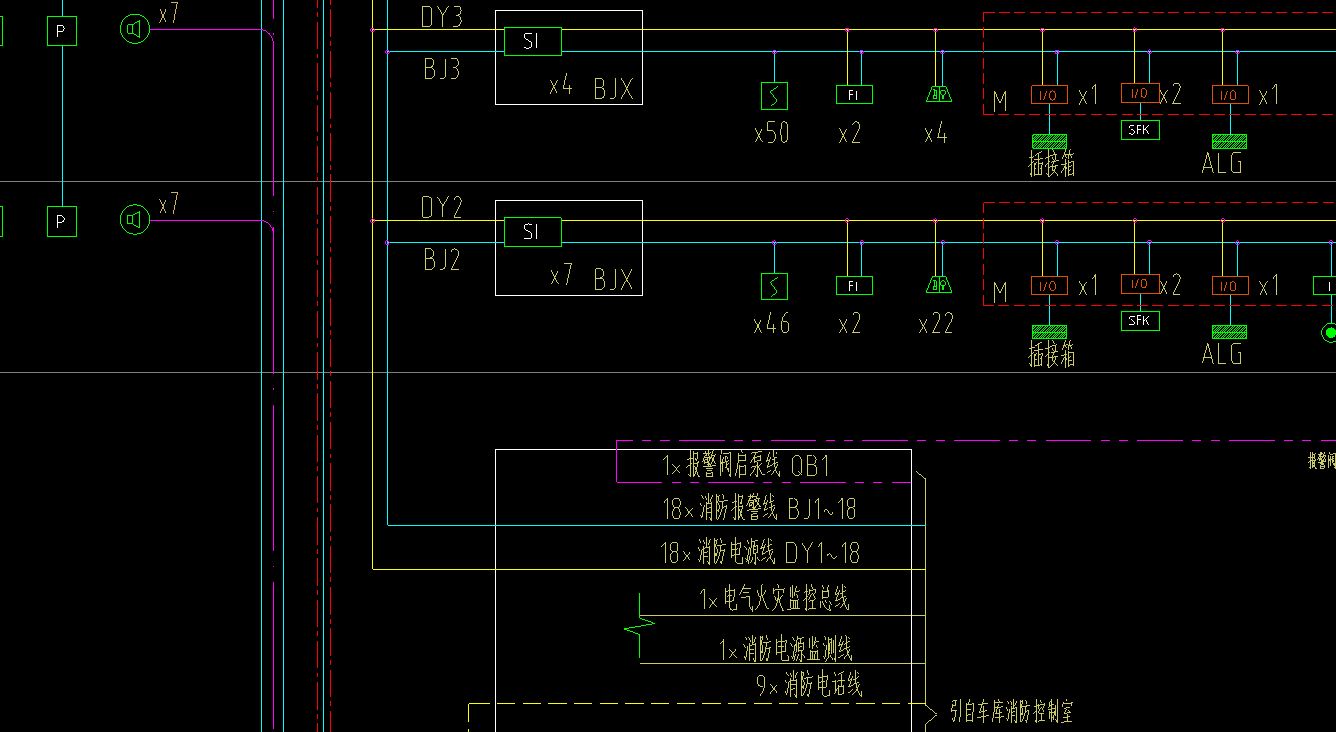Viewport: 1336px width, 732px height.
Task: Click the x4 count beside upper BJX
Action: coord(561,85)
